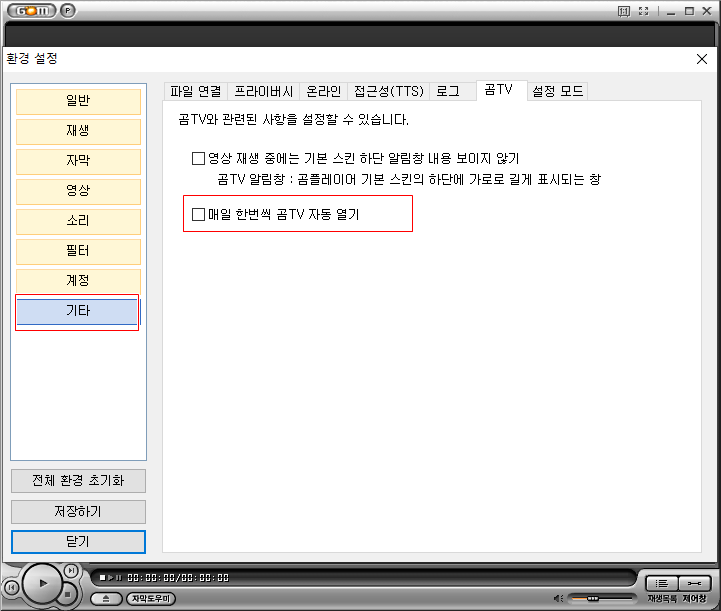Screen dimensions: 721x611
Task: Click the 환경 설정 dialog title
Action: coord(32,59)
